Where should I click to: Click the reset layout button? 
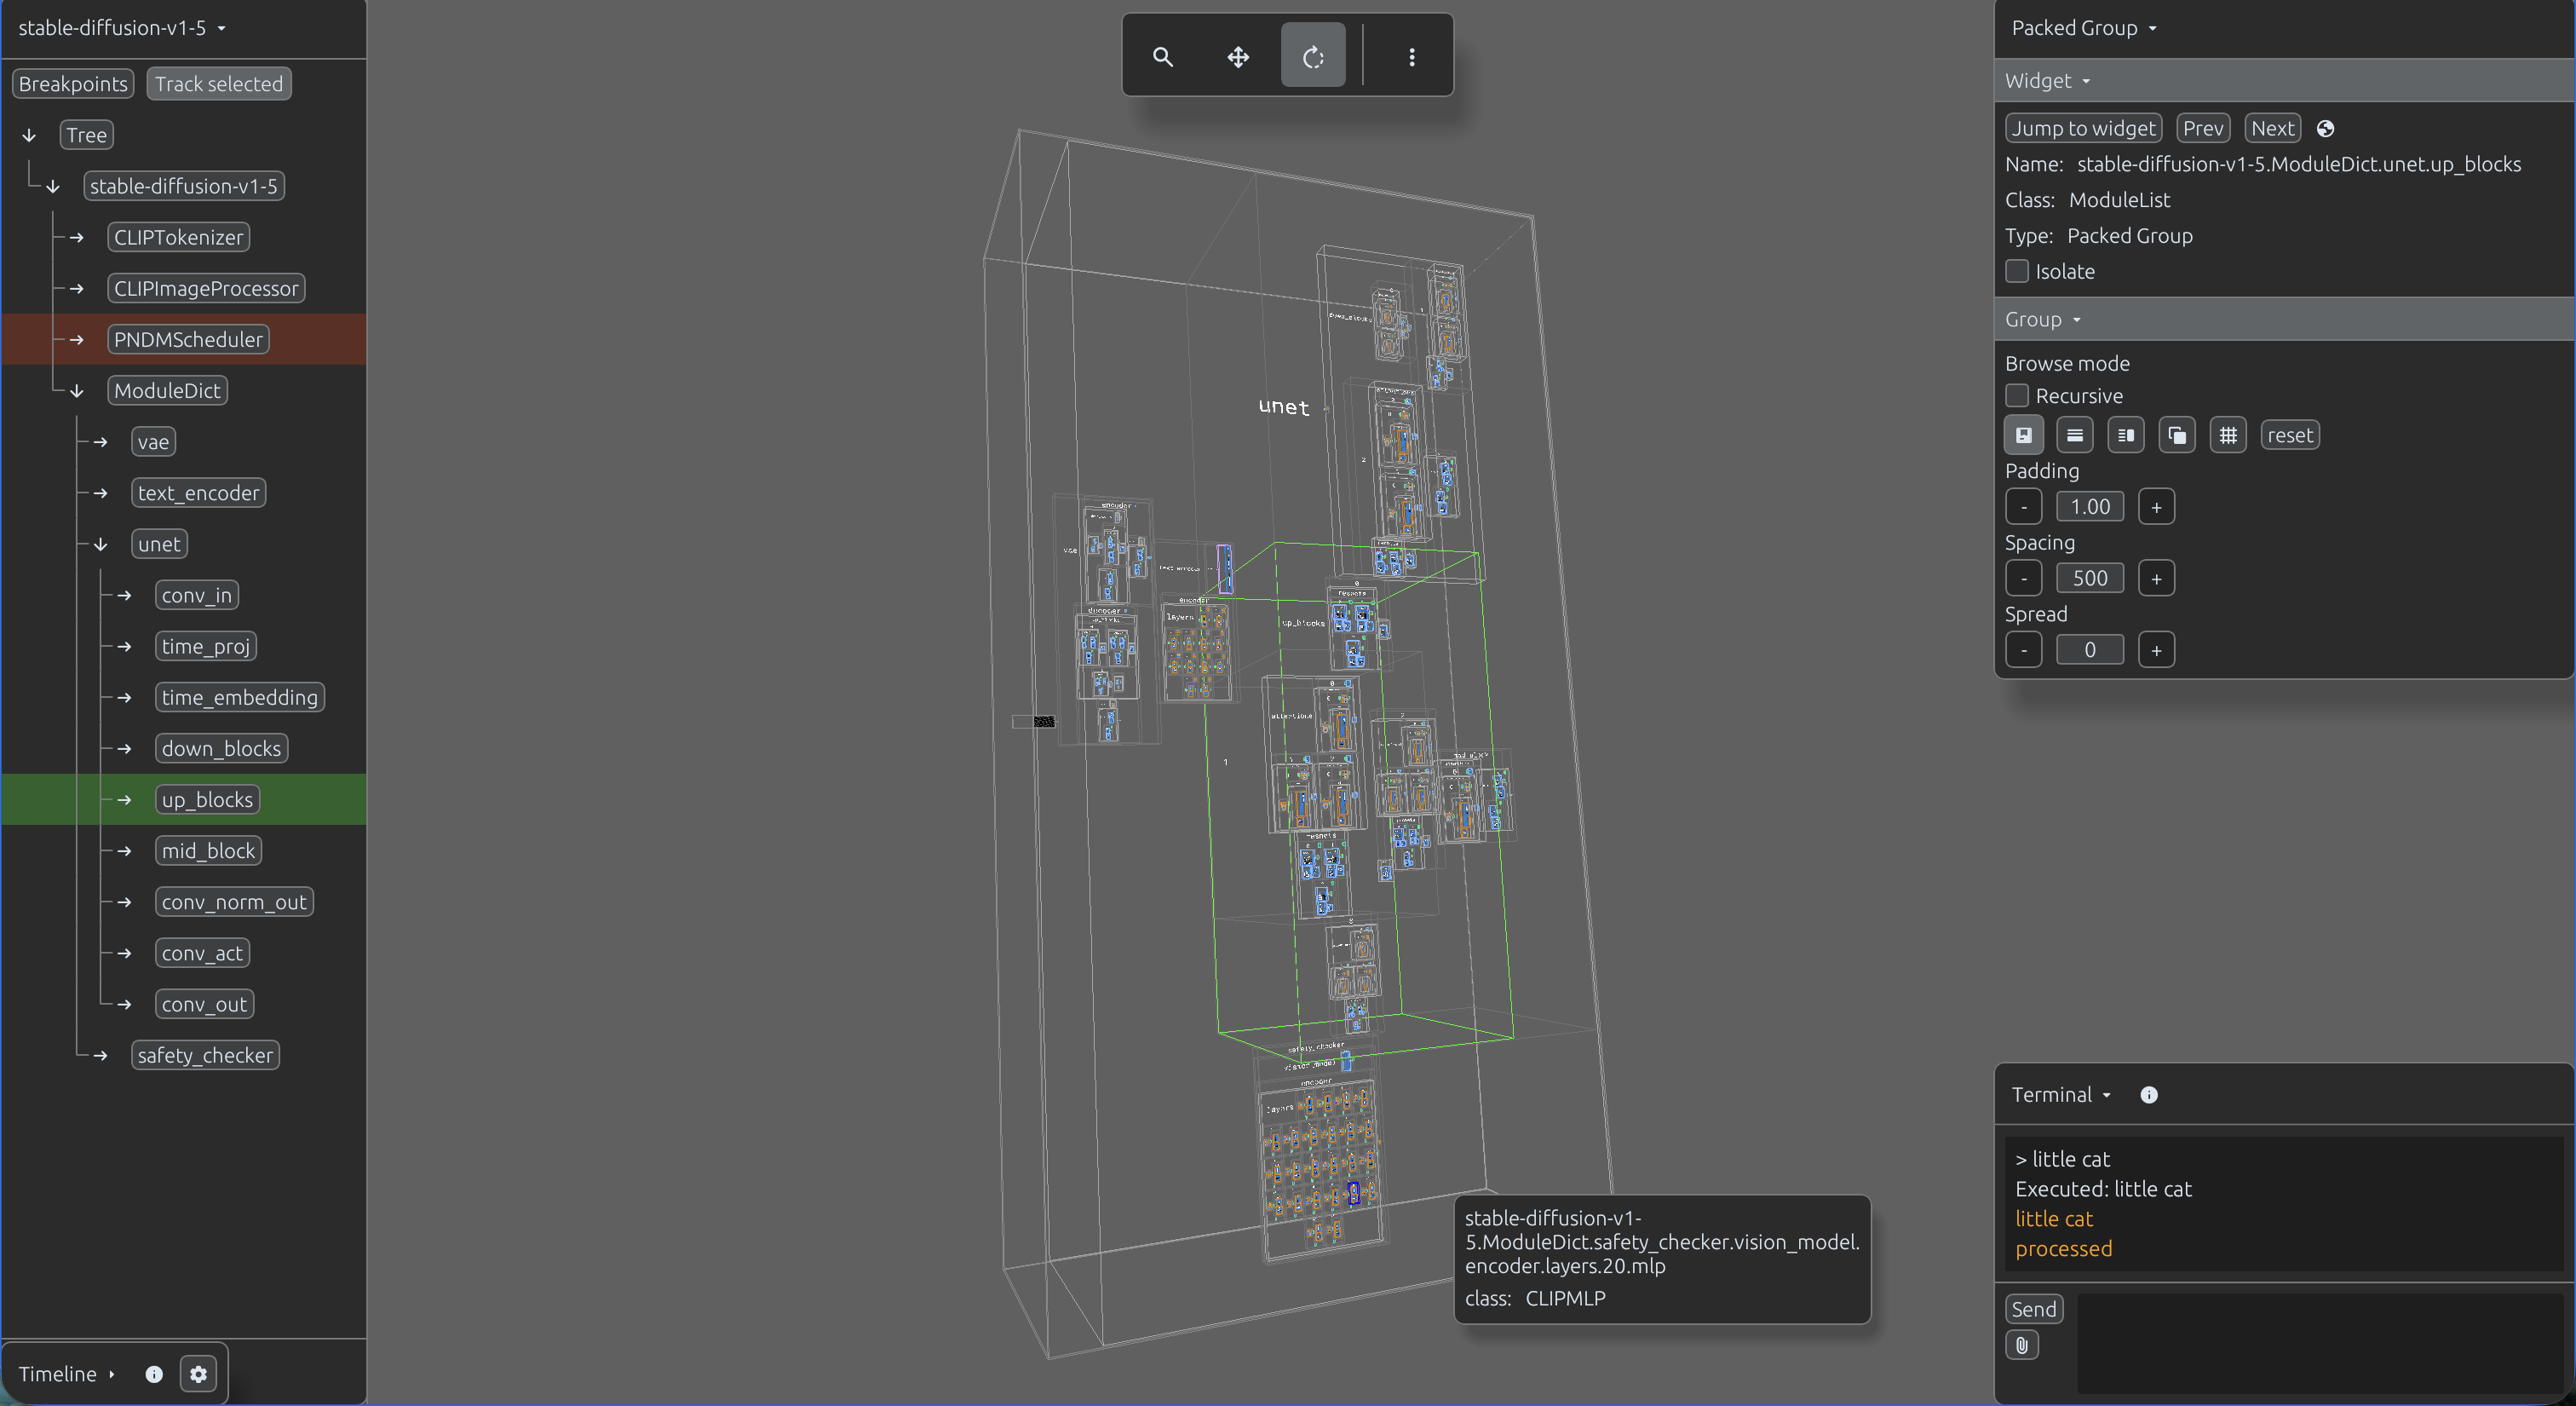(x=2290, y=435)
